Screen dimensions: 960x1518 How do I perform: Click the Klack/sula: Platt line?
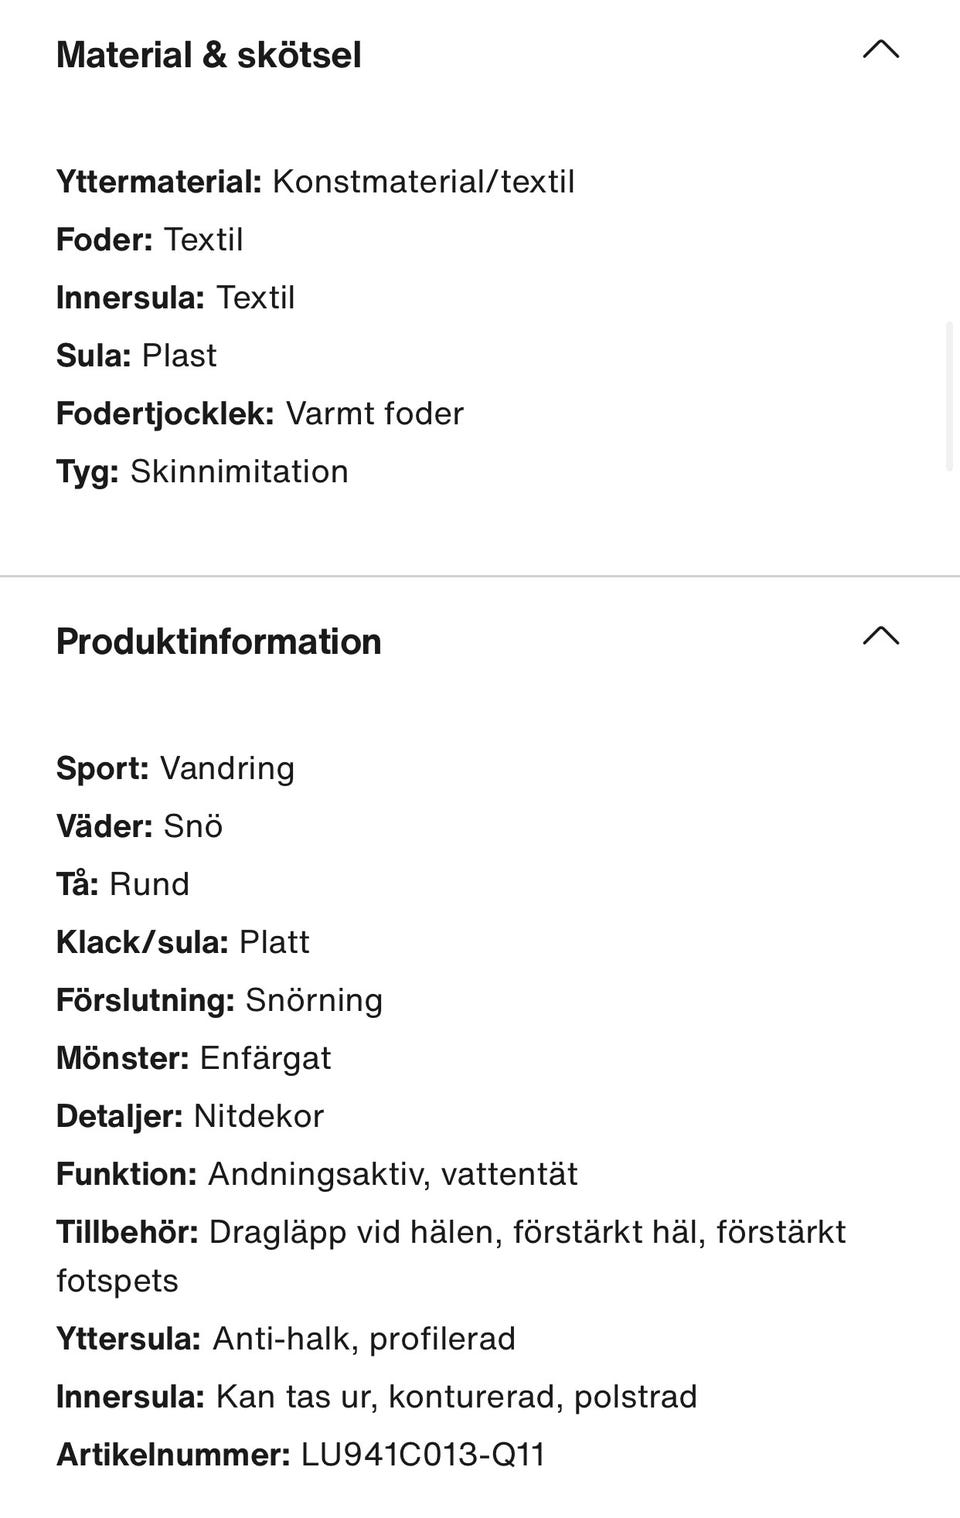(183, 943)
